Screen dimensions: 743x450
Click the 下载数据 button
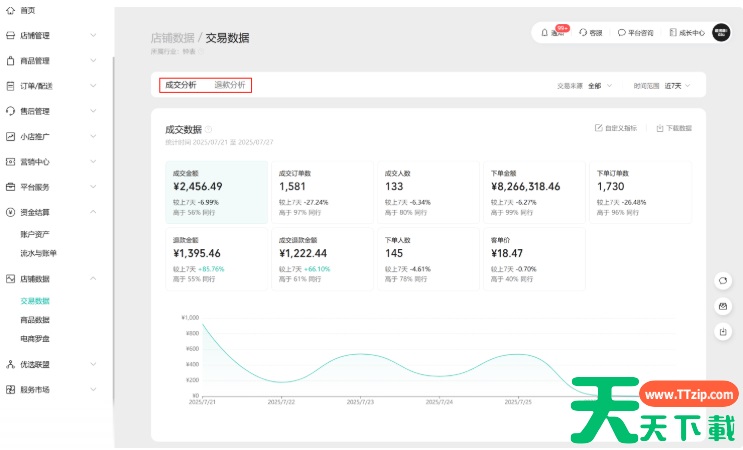(x=673, y=128)
